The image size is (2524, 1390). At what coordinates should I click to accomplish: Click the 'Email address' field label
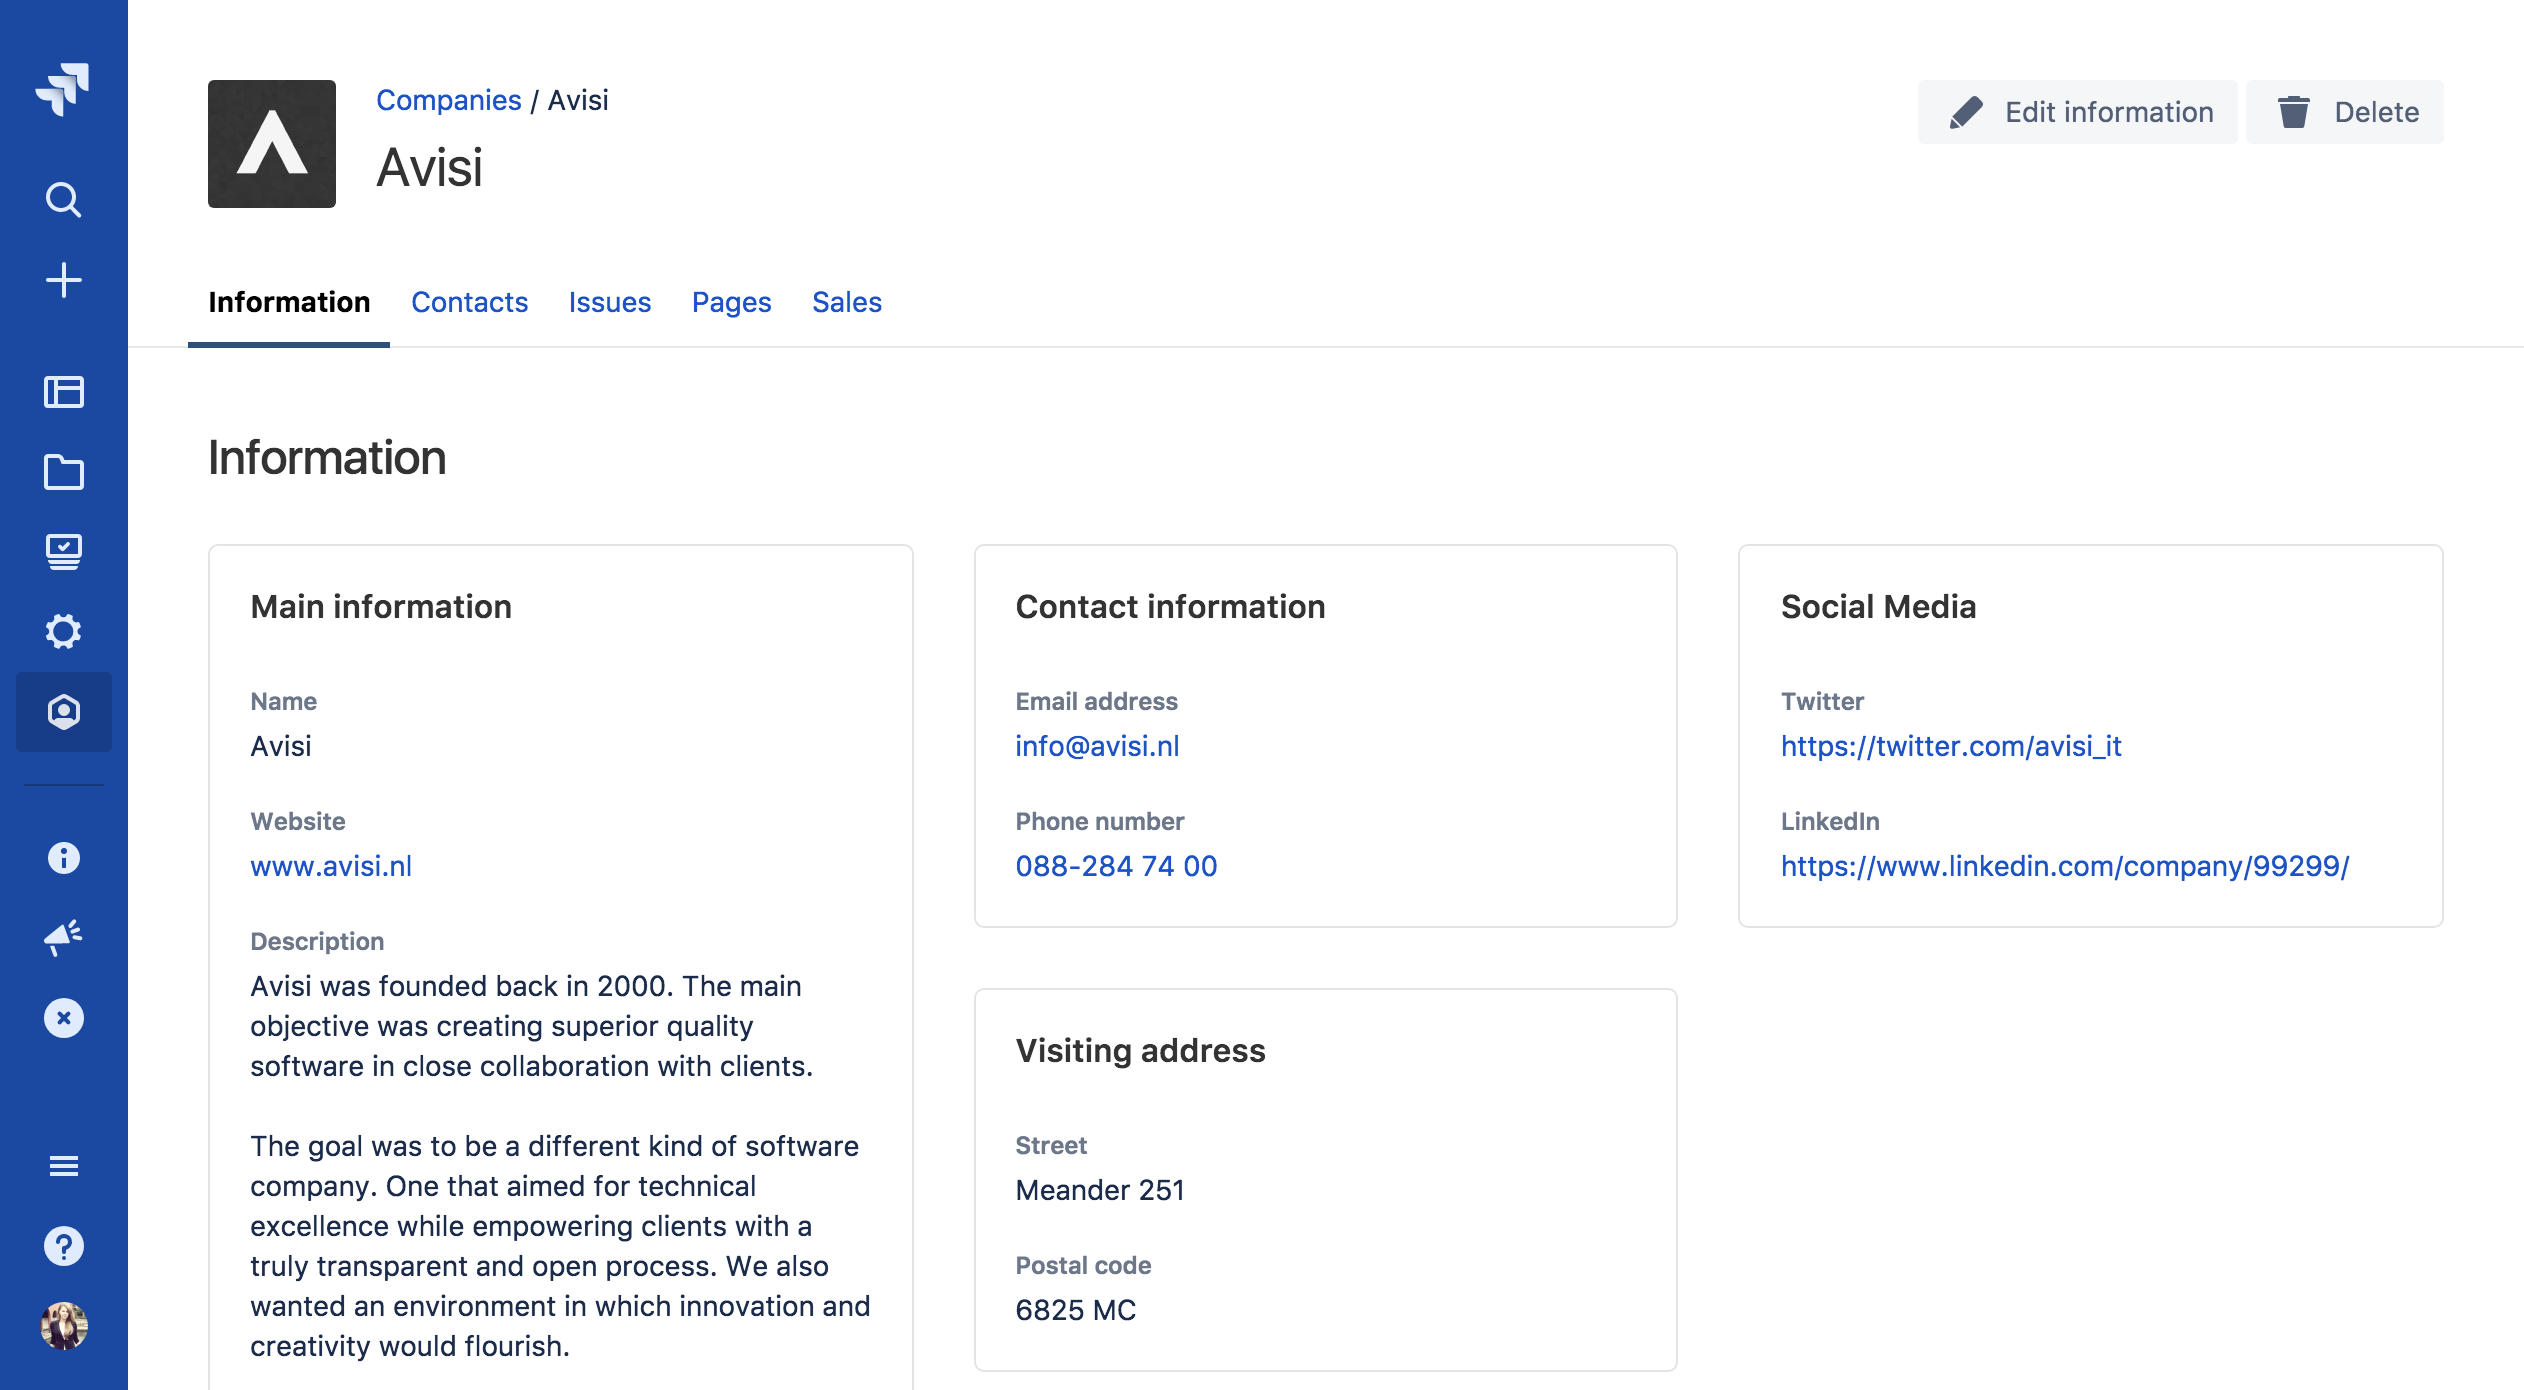pyautogui.click(x=1096, y=701)
